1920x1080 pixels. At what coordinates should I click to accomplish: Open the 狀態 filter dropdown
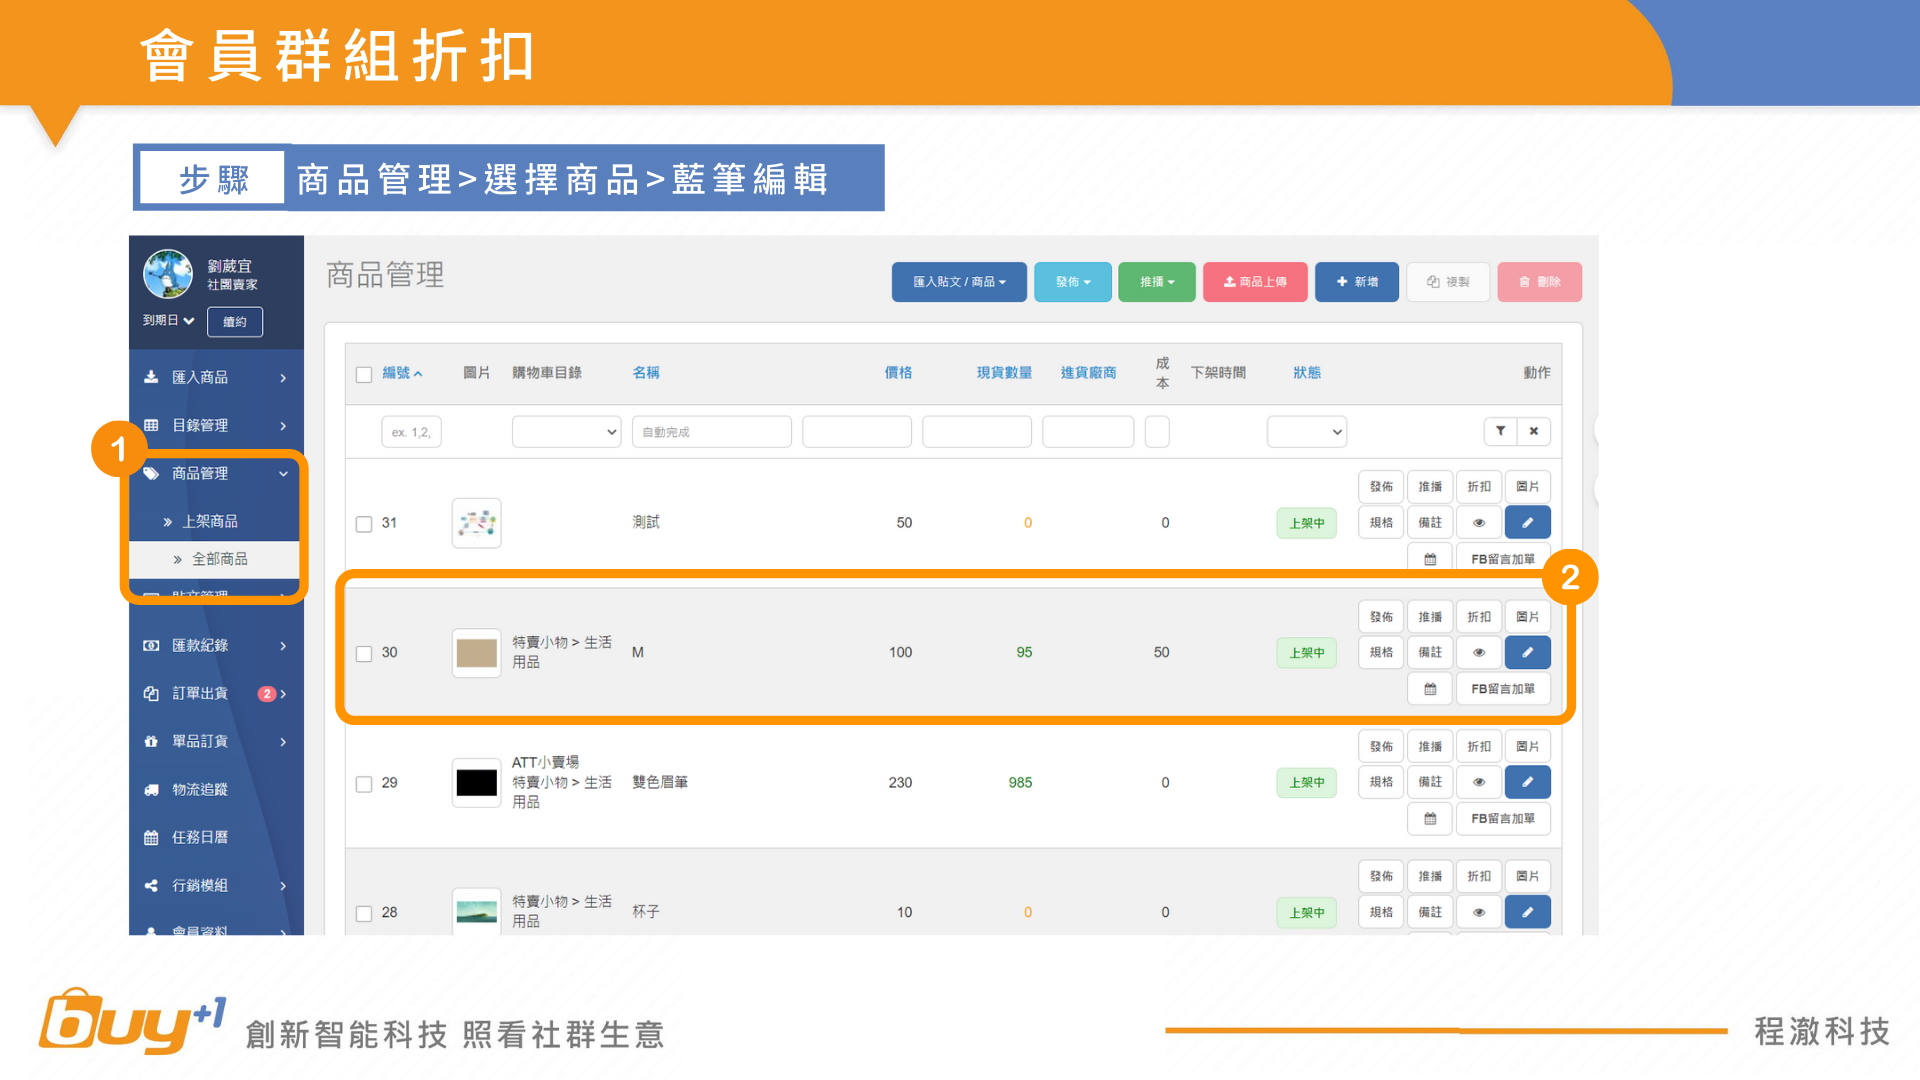click(x=1306, y=432)
